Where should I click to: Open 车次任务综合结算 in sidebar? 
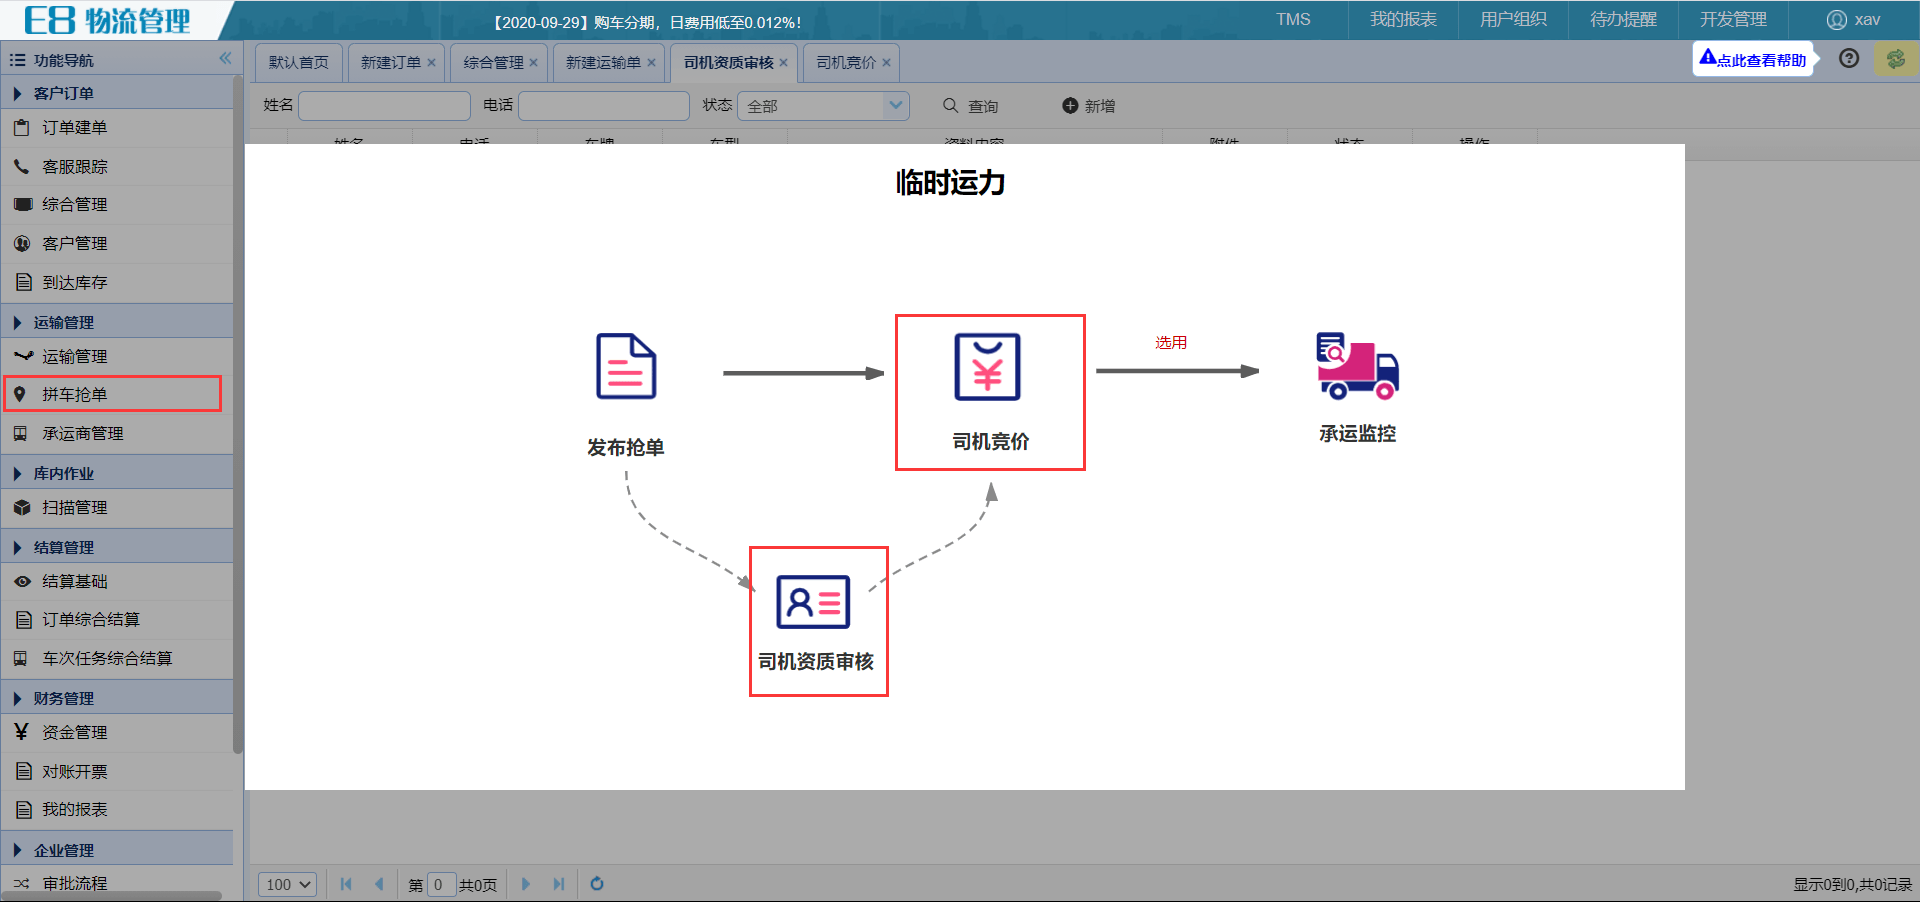[117, 658]
